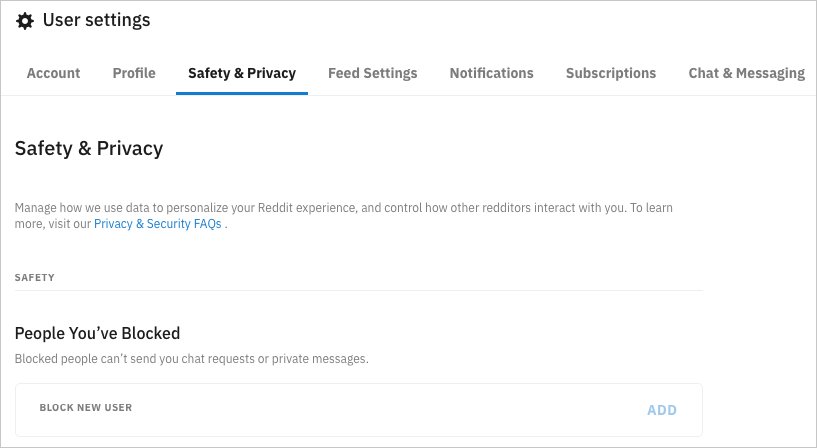Open the Privacy & Security FAQs link
This screenshot has height=448, width=817.
[158, 225]
